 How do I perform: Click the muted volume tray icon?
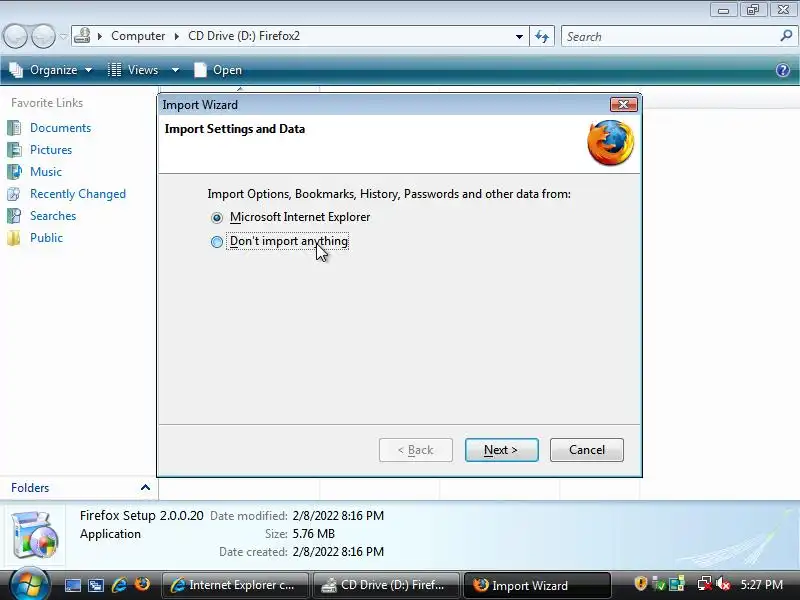(x=723, y=584)
